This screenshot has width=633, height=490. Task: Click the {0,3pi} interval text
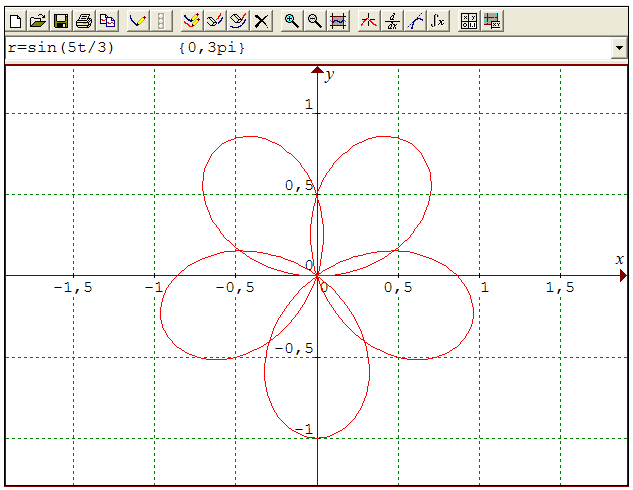[212, 48]
